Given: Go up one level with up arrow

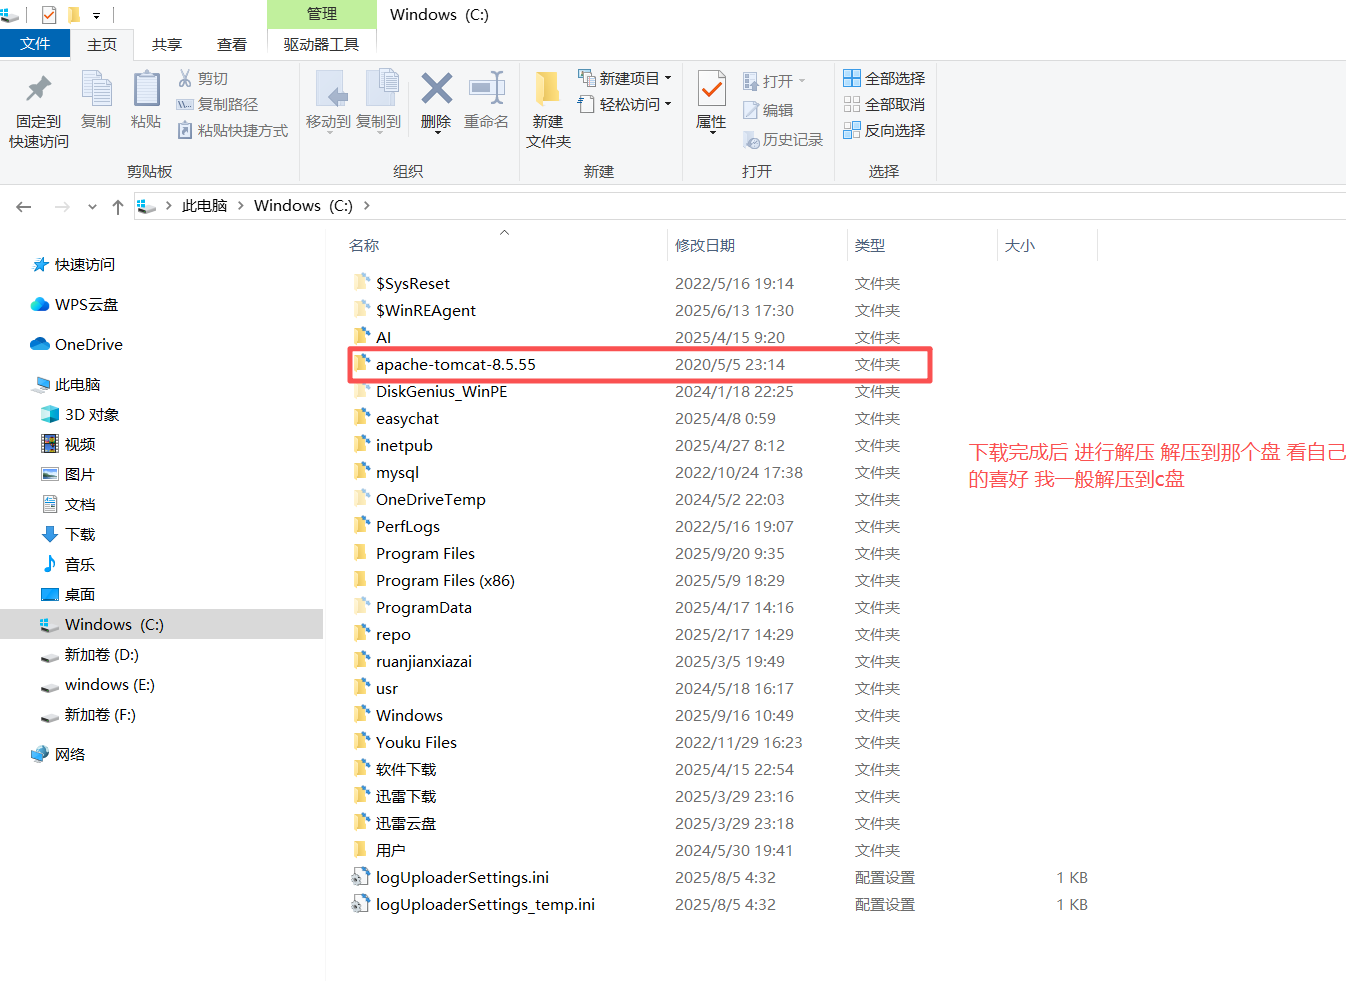Looking at the screenshot, I should point(118,207).
